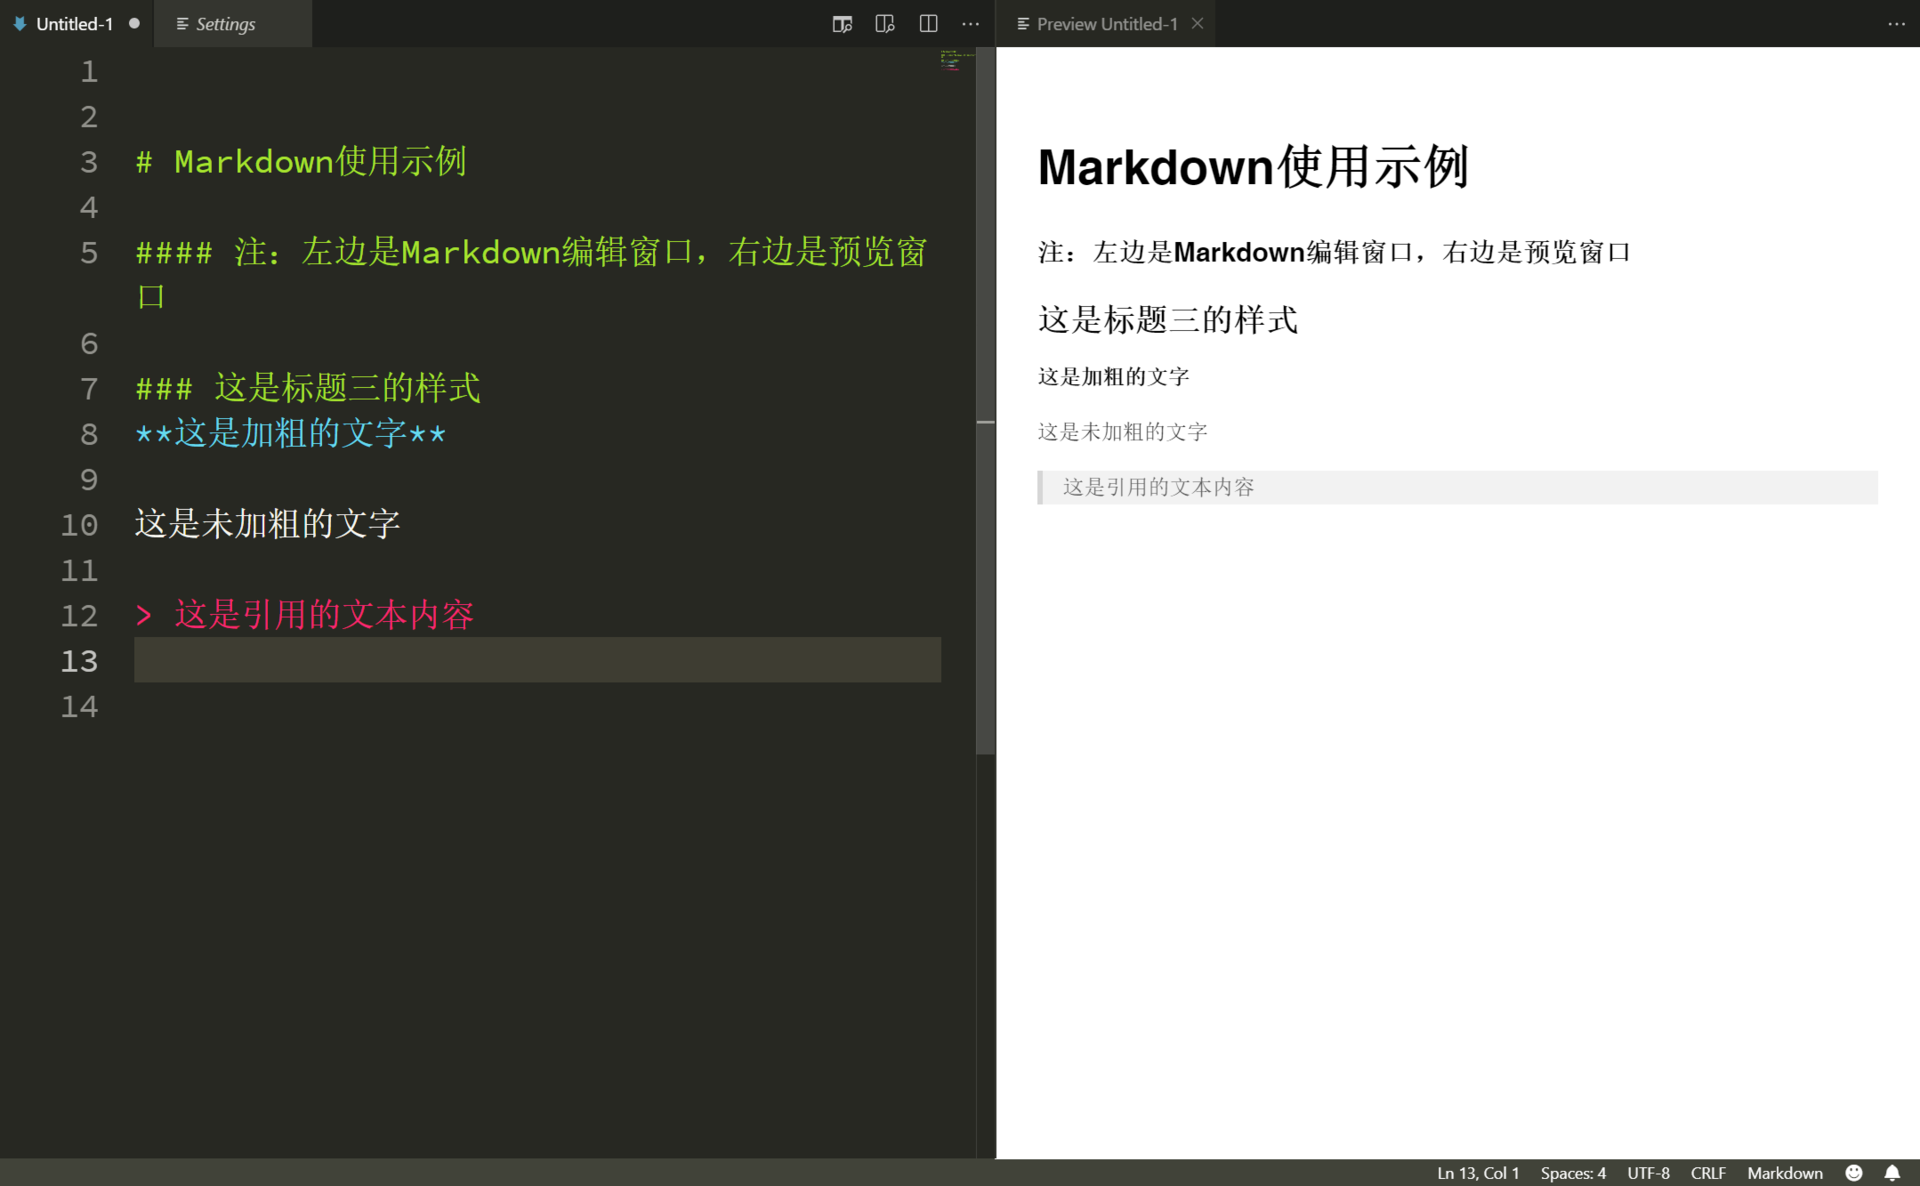Switch to the Settings tab
Image resolution: width=1920 pixels, height=1186 pixels.
(225, 24)
